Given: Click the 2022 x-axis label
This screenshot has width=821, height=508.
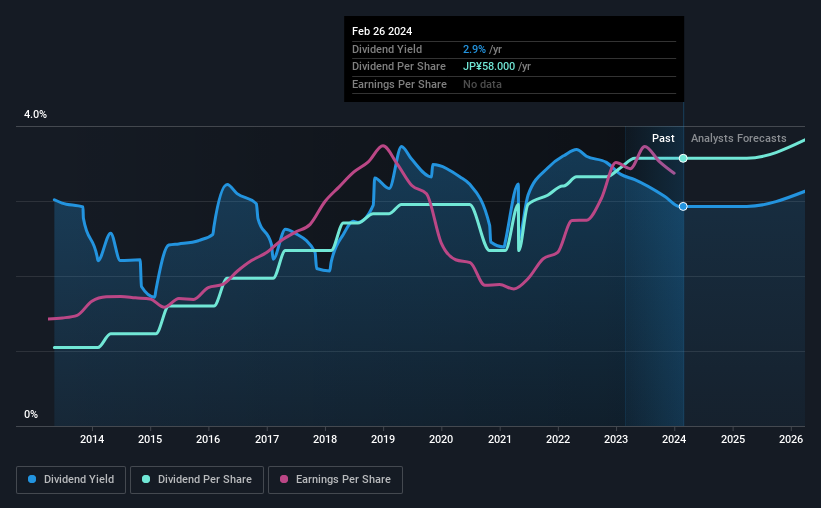Looking at the screenshot, I should pyautogui.click(x=558, y=439).
